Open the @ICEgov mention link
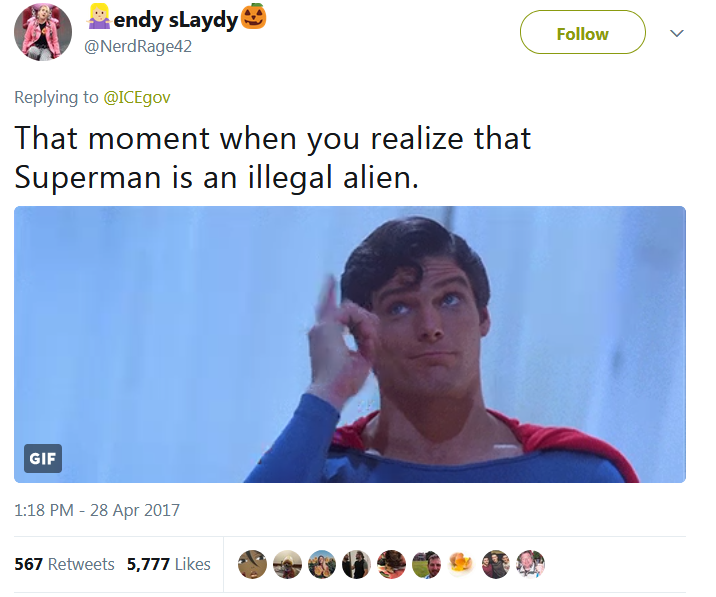The image size is (716, 597). pos(137,97)
